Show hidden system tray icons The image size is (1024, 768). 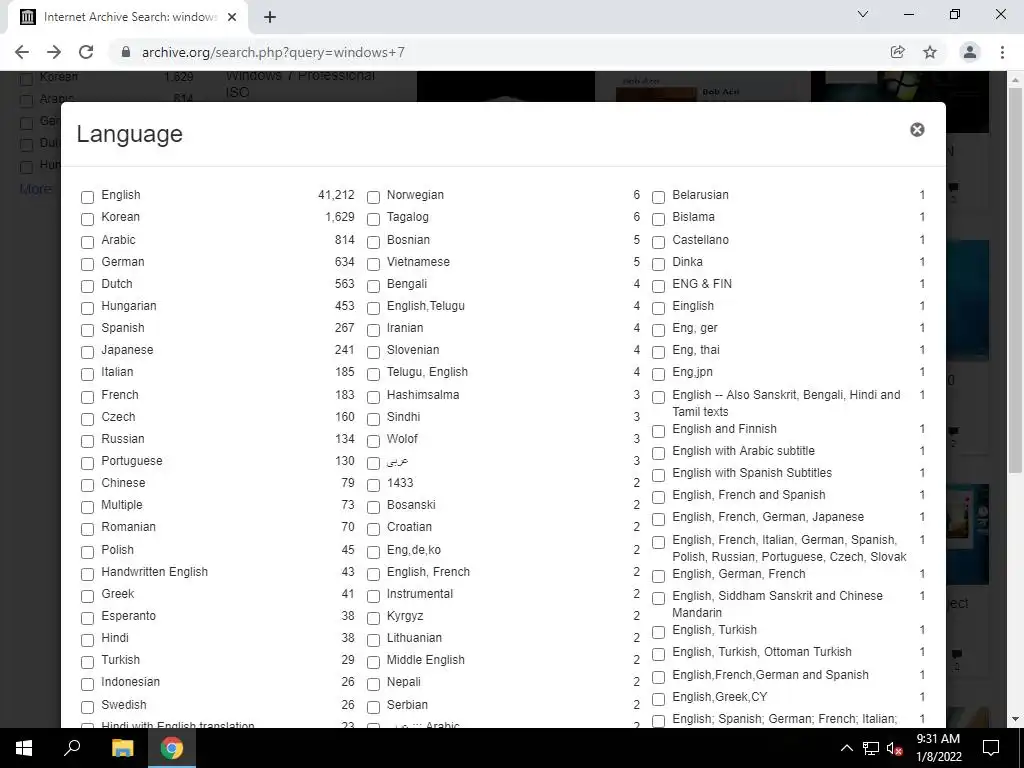click(x=846, y=748)
